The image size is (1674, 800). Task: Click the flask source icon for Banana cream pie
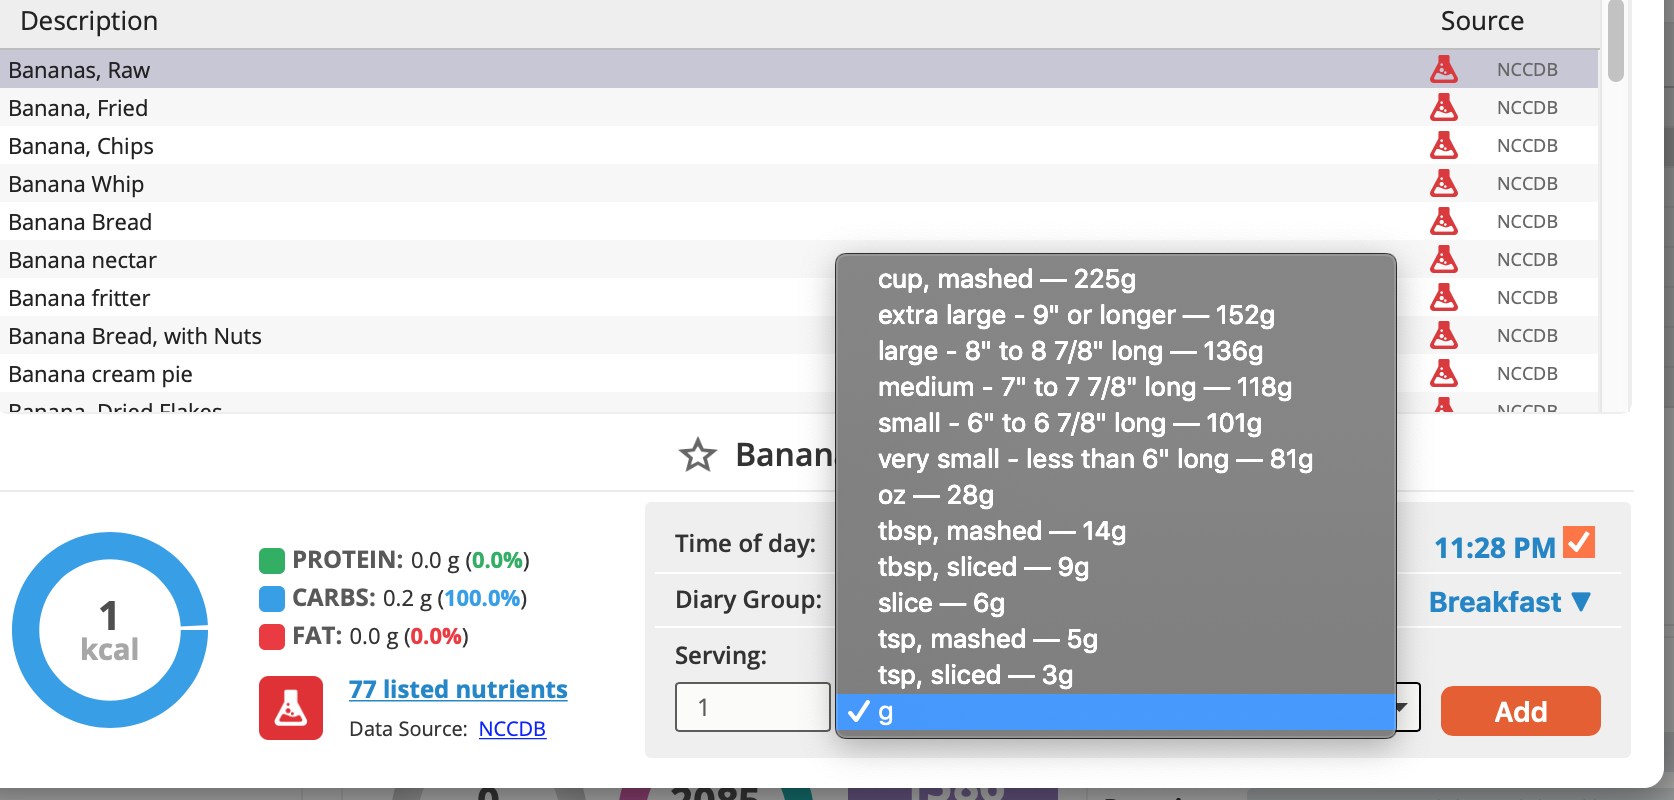1443,373
